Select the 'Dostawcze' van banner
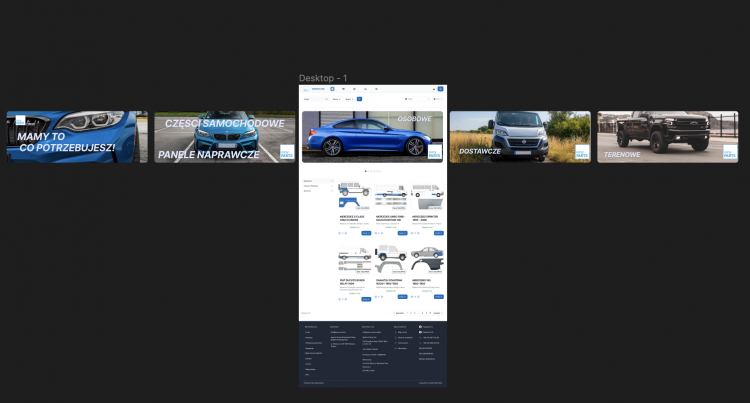The image size is (750, 403). (x=519, y=137)
